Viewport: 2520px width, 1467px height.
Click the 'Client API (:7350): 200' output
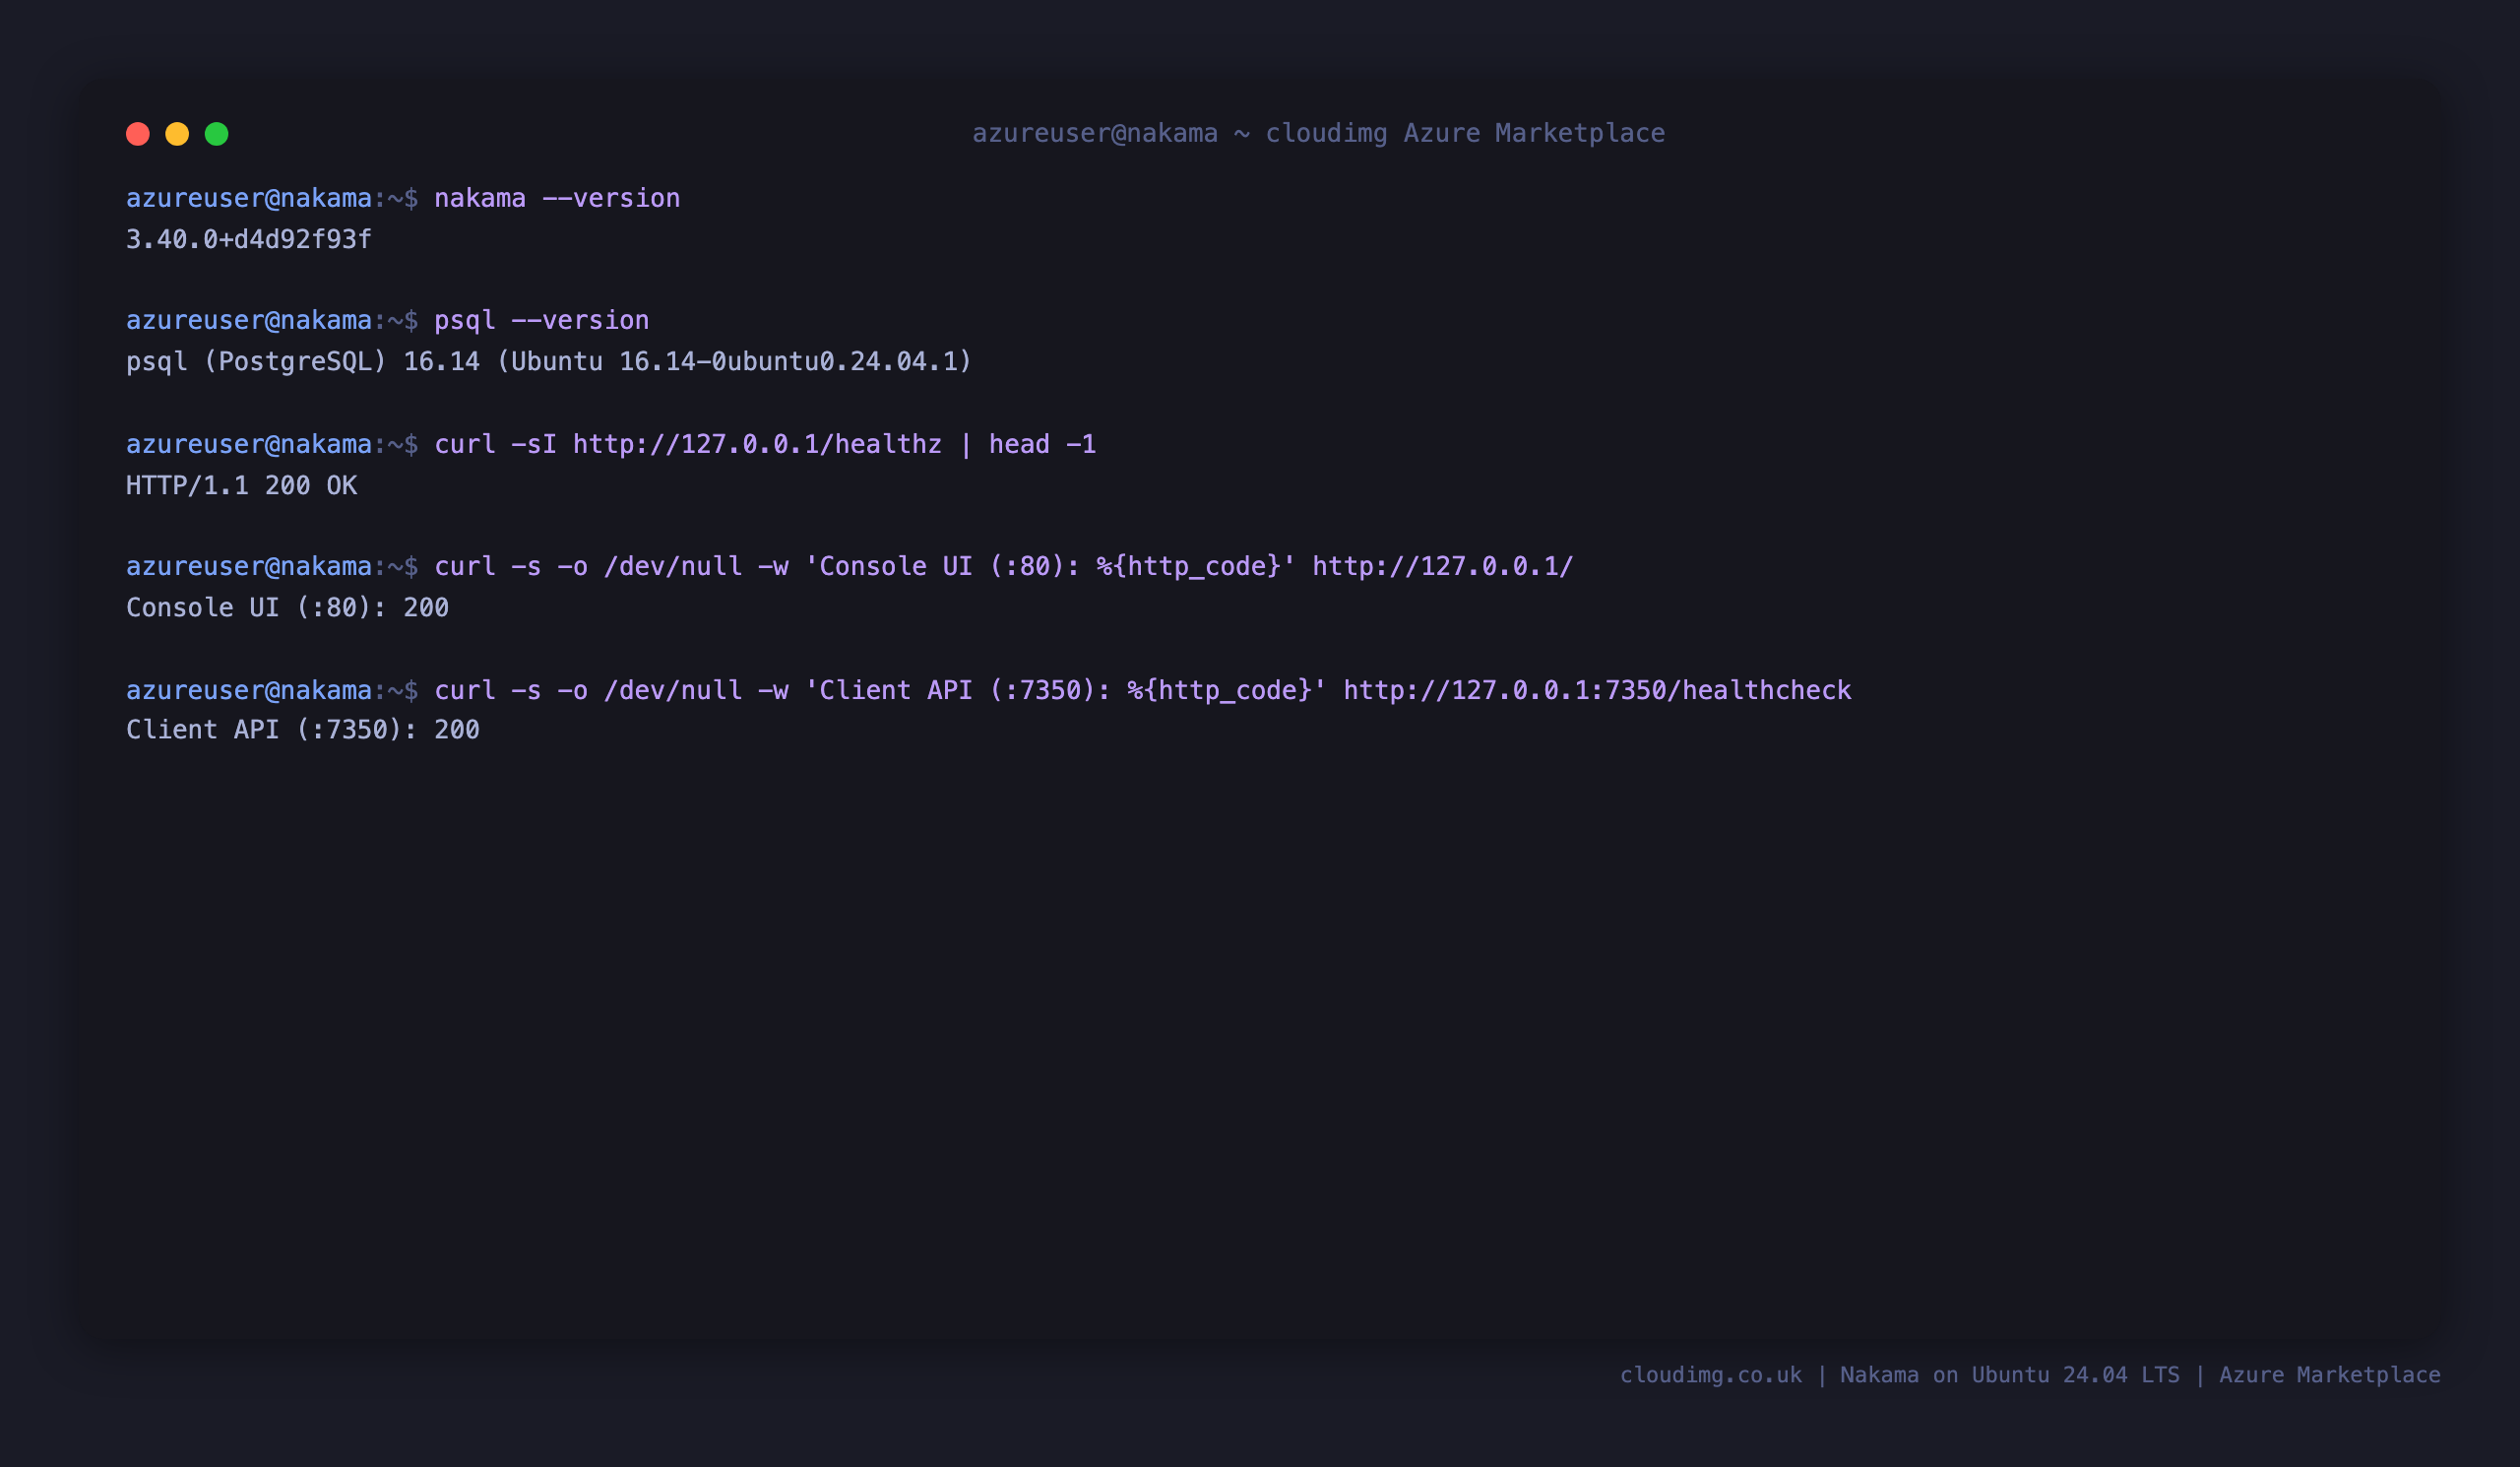click(x=303, y=730)
